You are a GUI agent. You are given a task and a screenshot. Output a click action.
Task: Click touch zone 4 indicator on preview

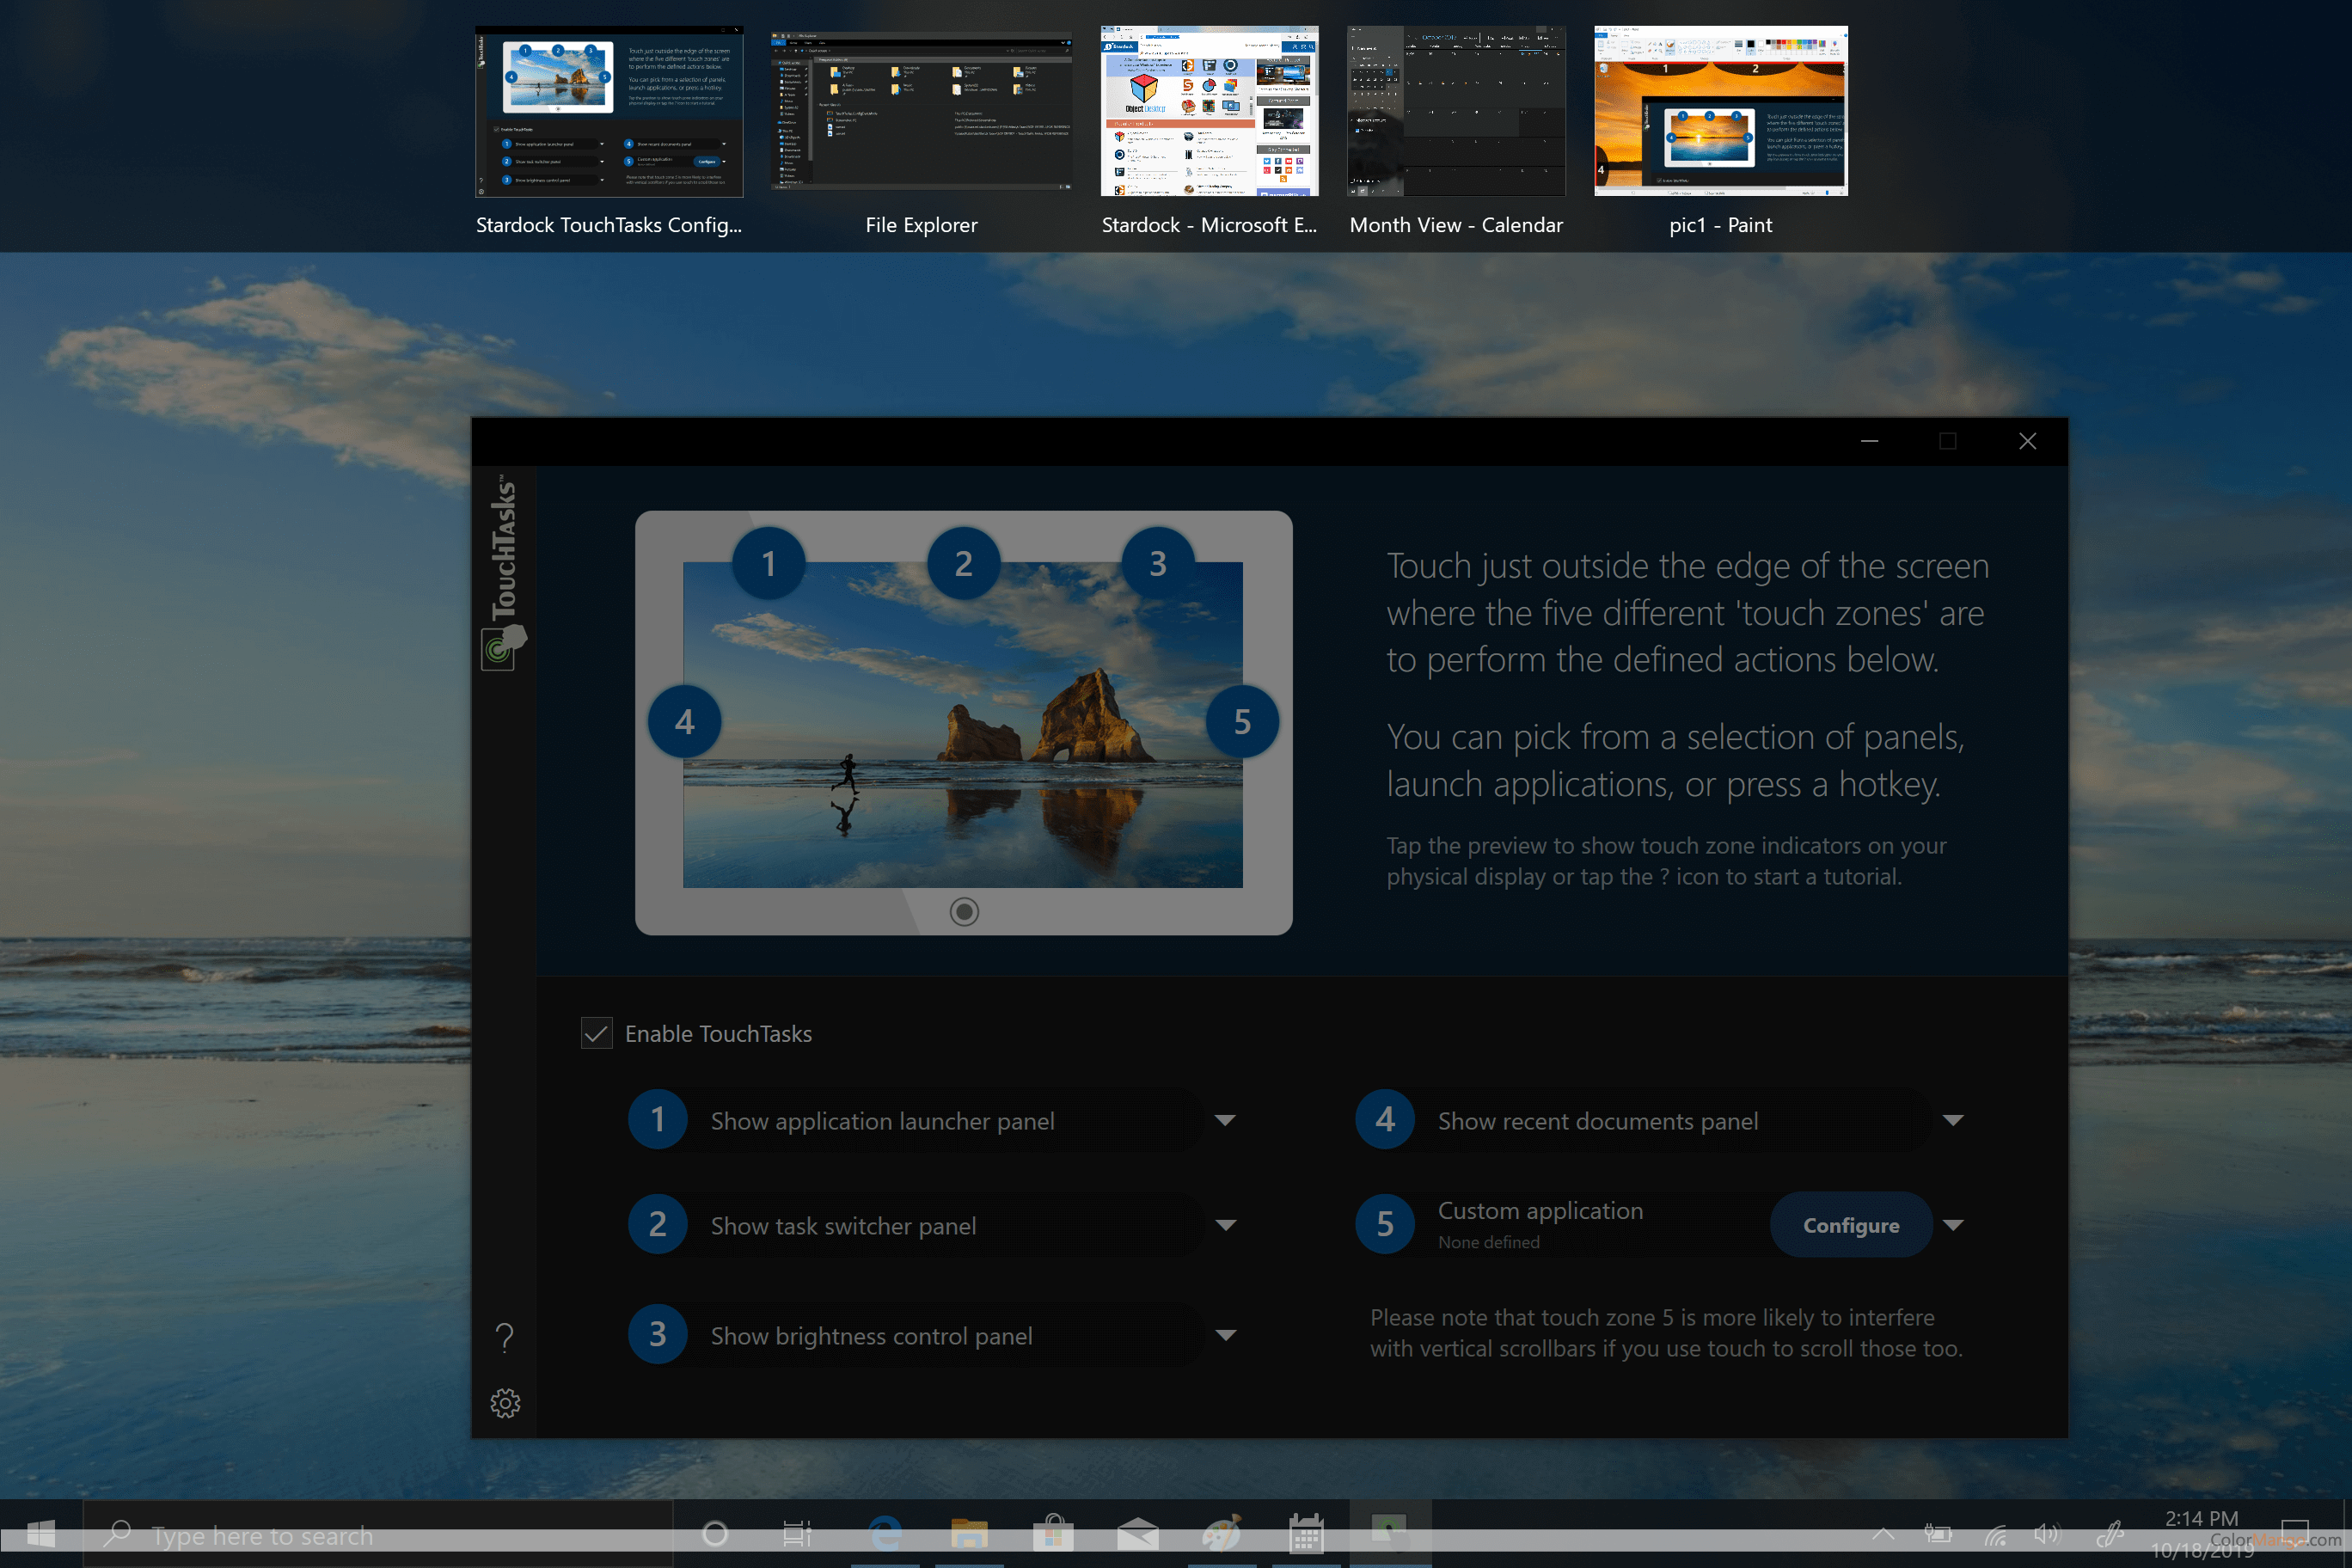[684, 721]
